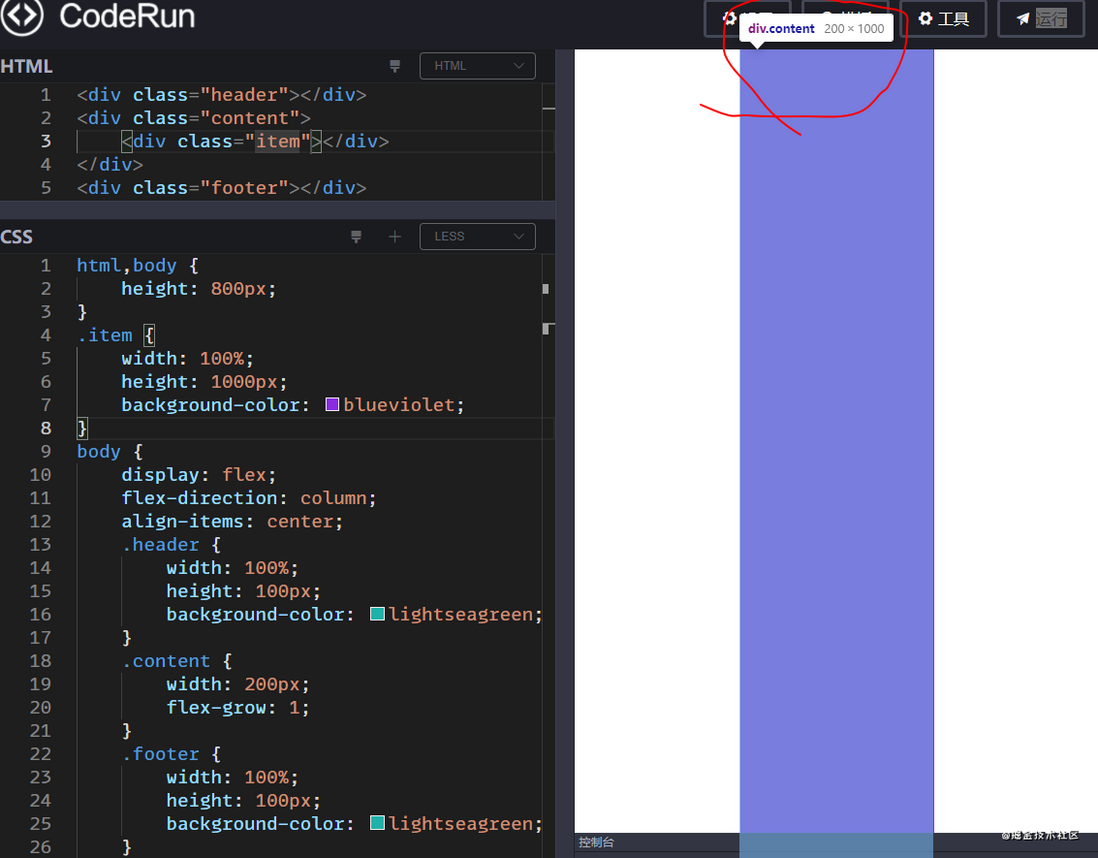Click the class="content" opening tag line
The height and width of the screenshot is (858, 1098).
point(193,118)
